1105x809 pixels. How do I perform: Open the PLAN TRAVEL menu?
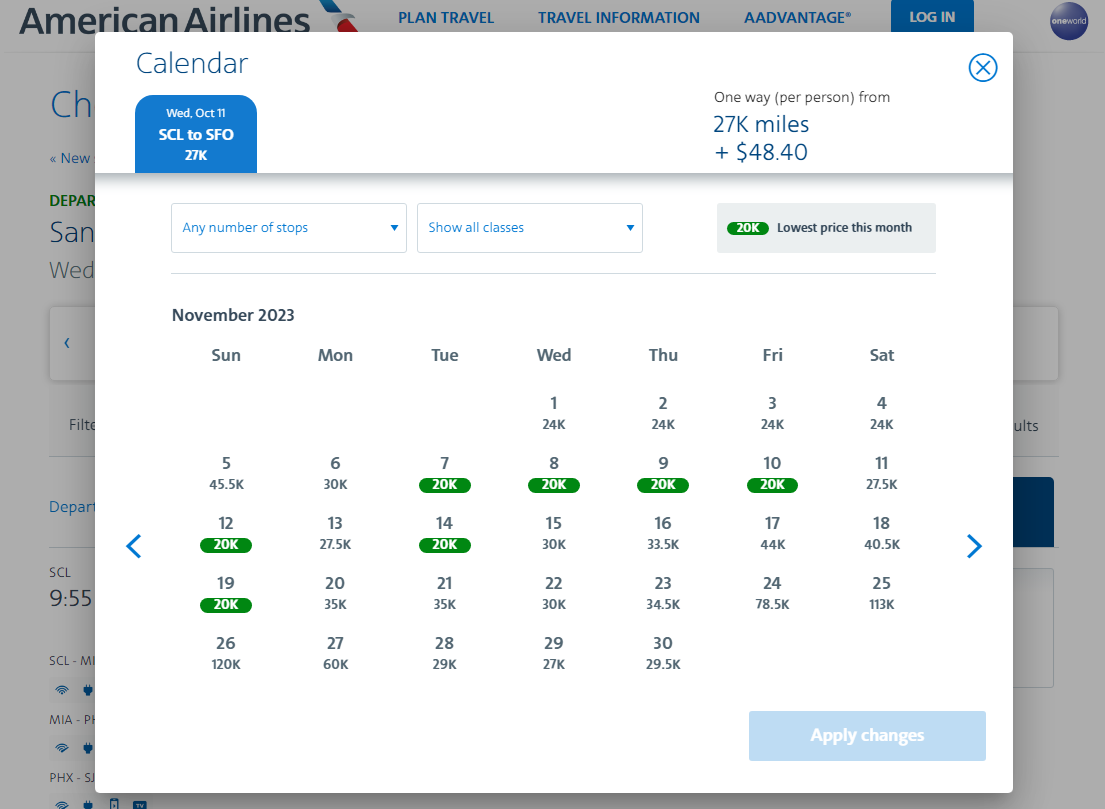(446, 17)
